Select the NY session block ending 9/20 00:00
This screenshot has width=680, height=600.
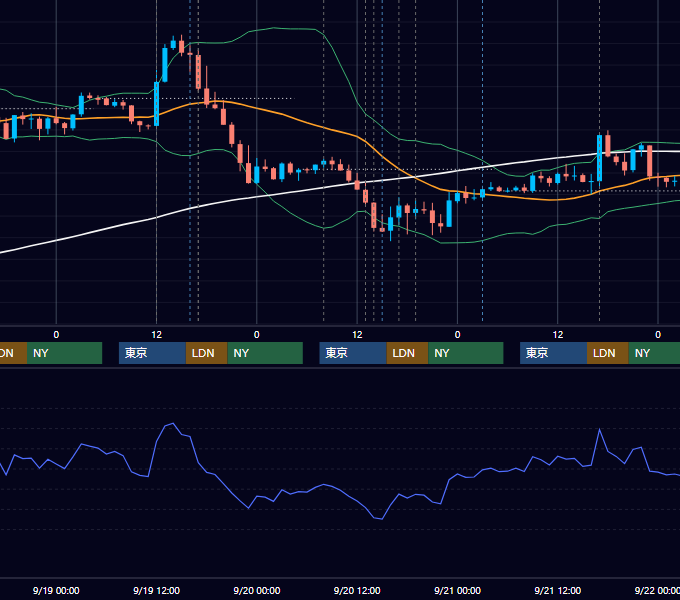(265, 353)
